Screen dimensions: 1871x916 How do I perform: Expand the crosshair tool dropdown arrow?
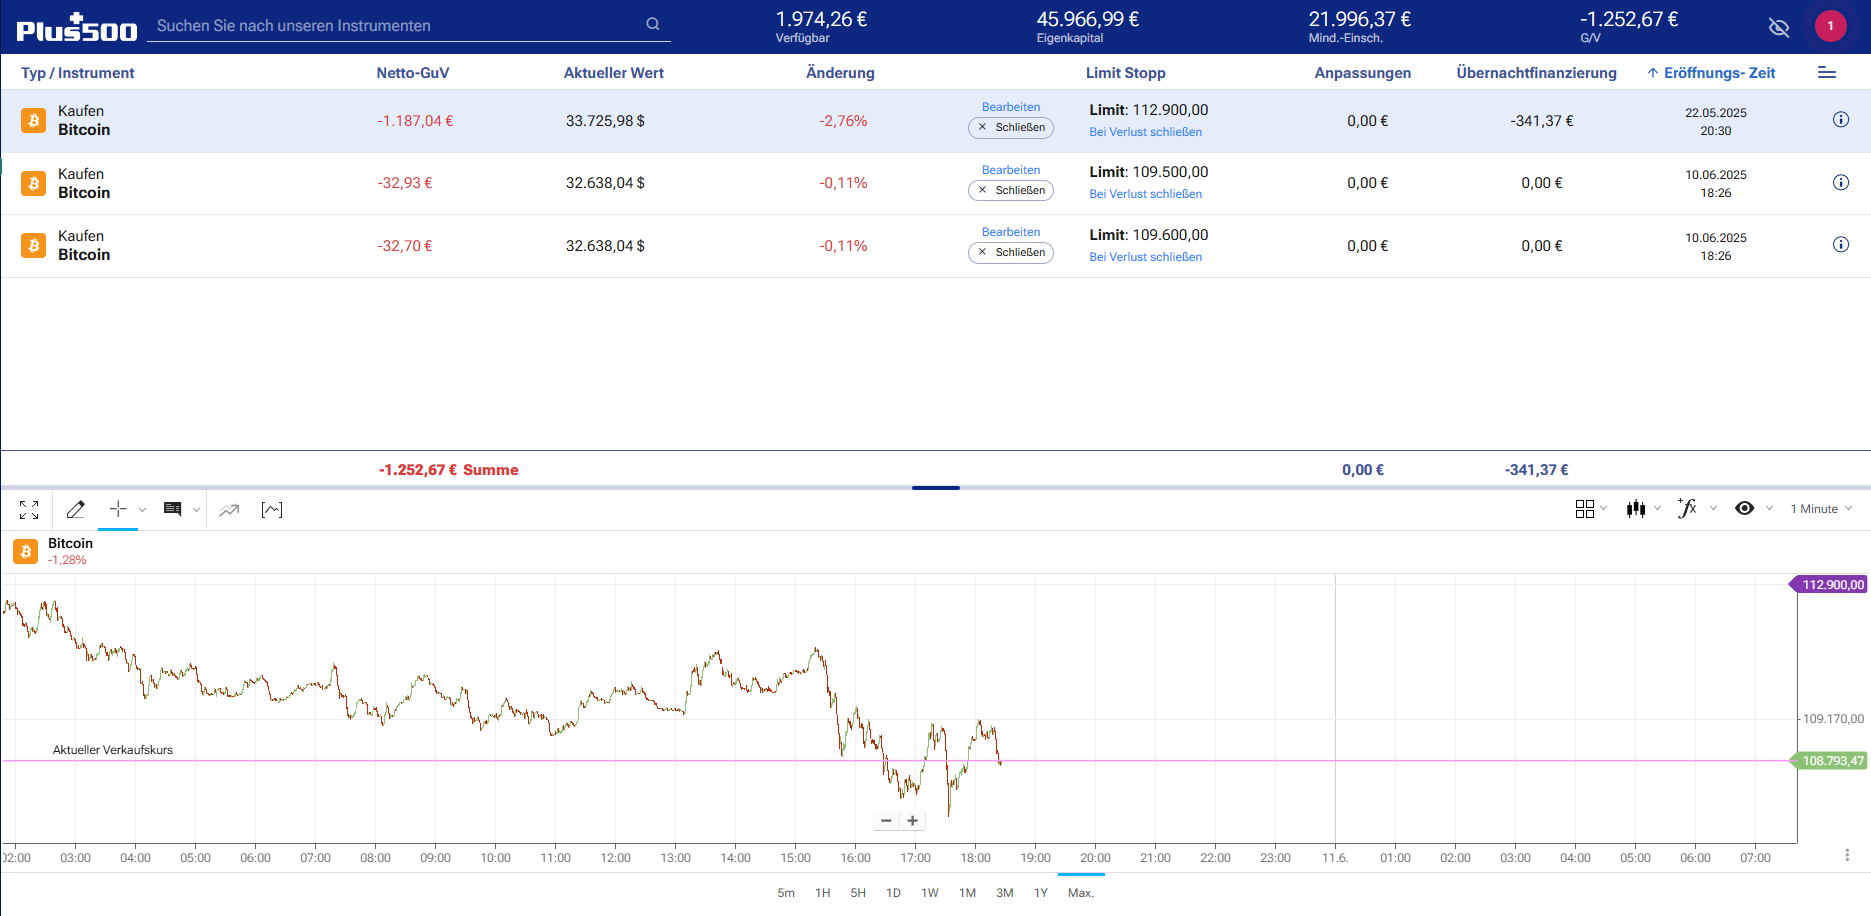(x=142, y=510)
